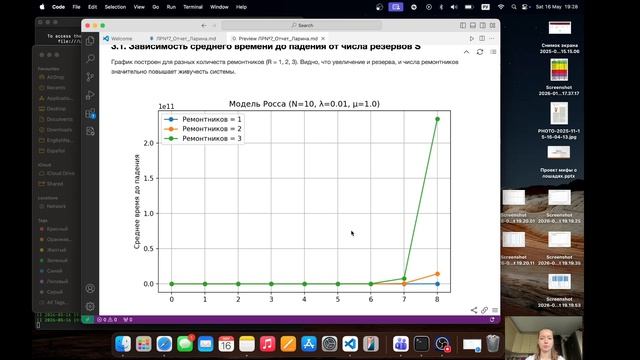Open the Customize Layout icon
This screenshot has width=640, height=360.
[493, 25]
